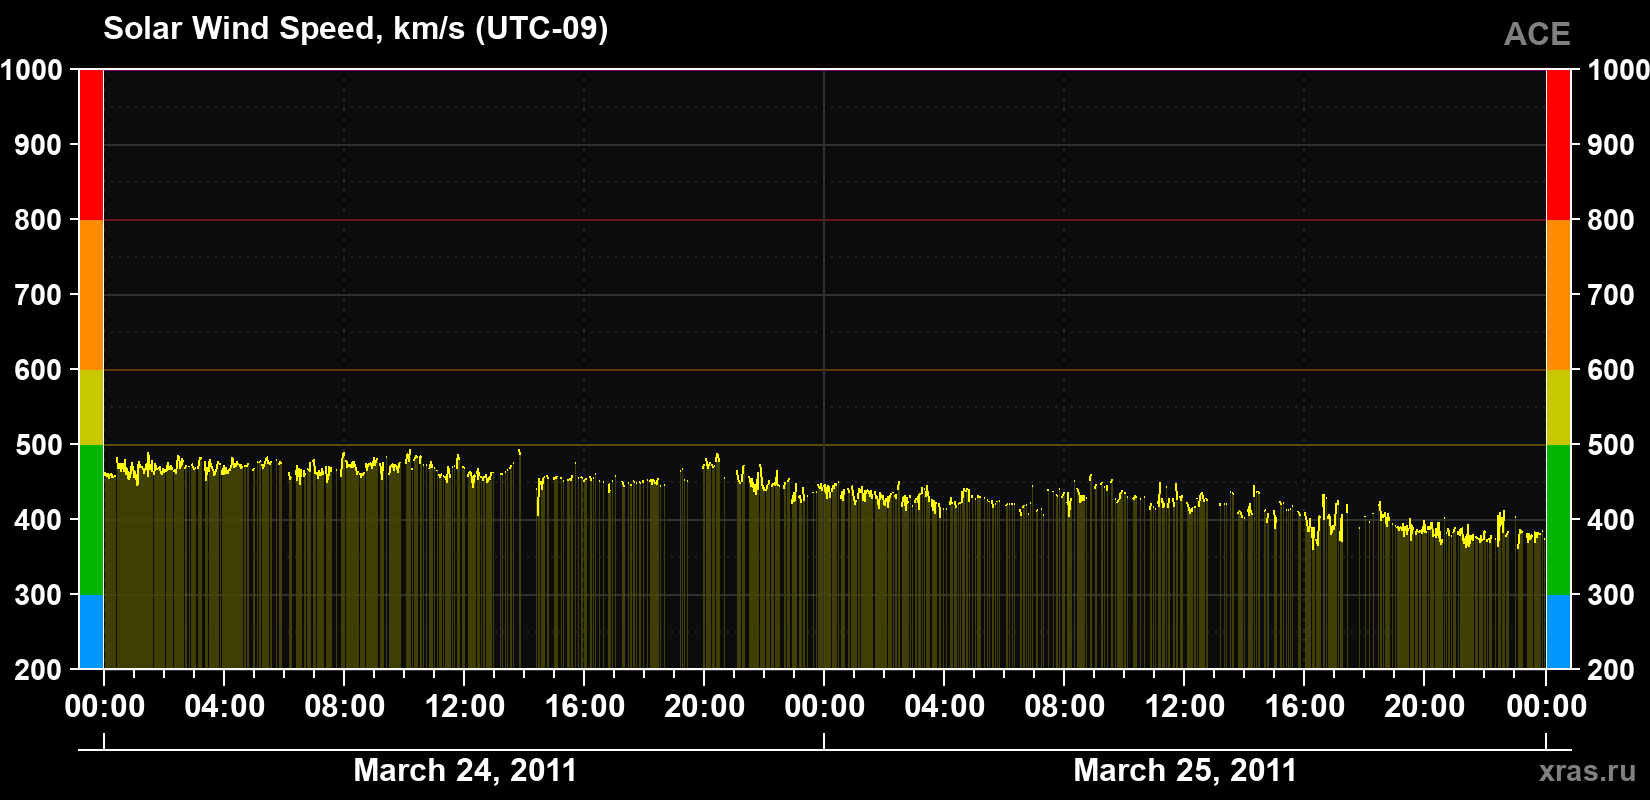Click the green band on the right scale
Image resolution: width=1650 pixels, height=800 pixels.
point(1559,520)
